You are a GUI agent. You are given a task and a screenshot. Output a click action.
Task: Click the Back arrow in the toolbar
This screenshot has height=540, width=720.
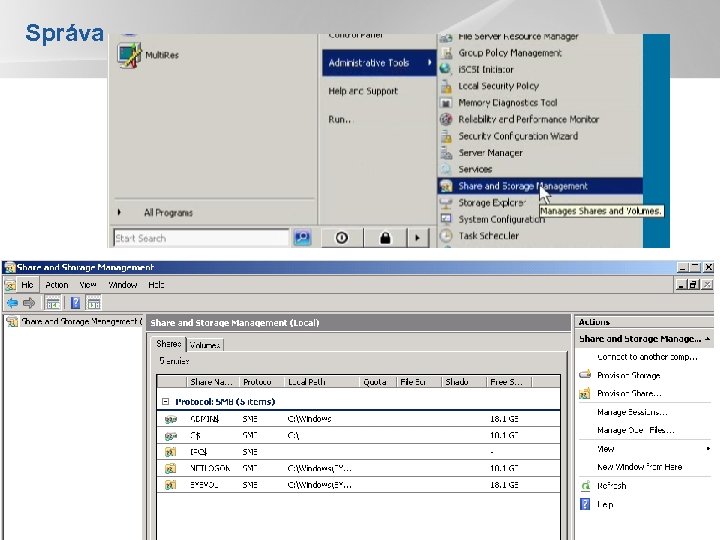click(x=11, y=302)
